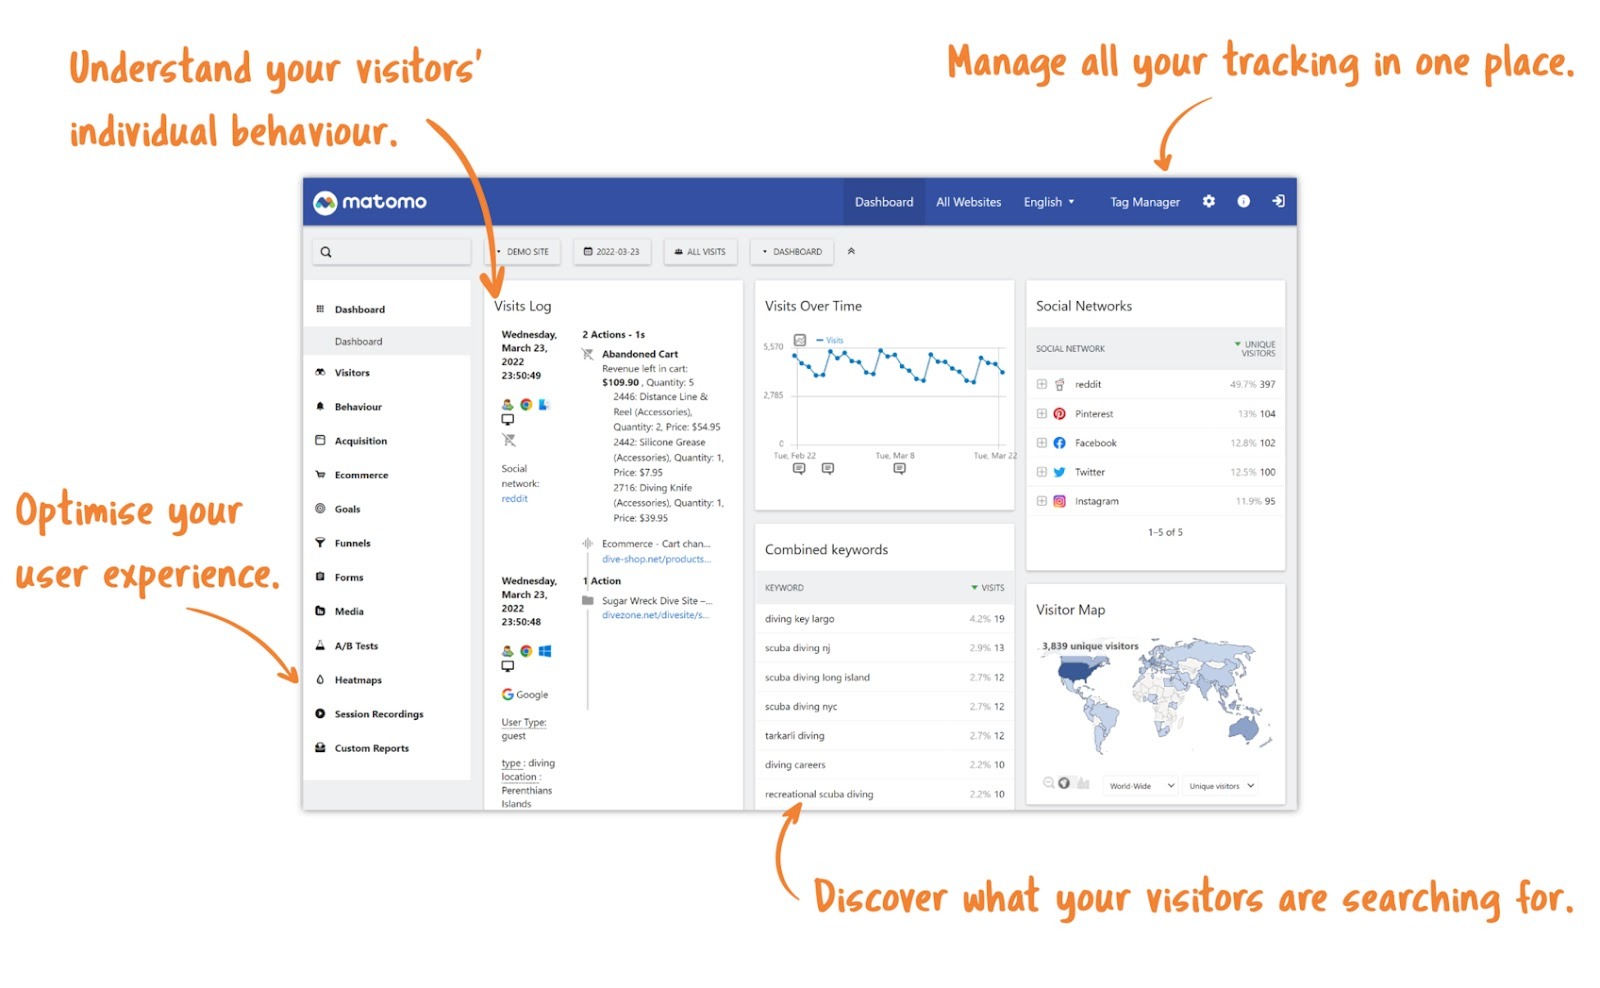This screenshot has width=1600, height=988.
Task: Click the 'diving key largo' keyword row
Action: tap(884, 618)
